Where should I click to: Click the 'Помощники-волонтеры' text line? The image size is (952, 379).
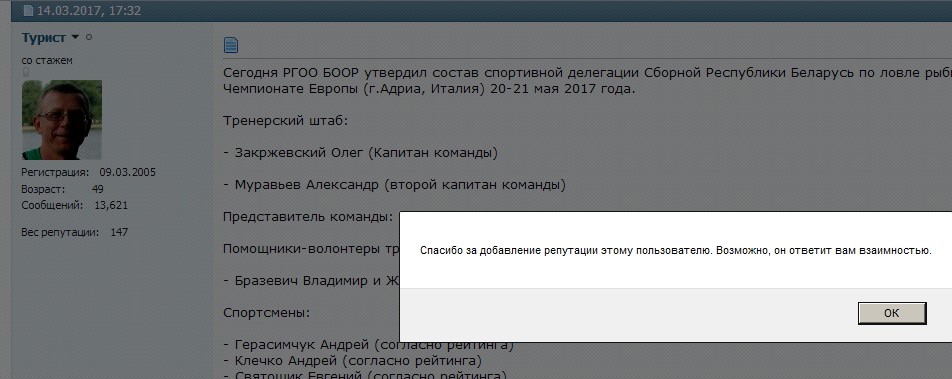[311, 249]
